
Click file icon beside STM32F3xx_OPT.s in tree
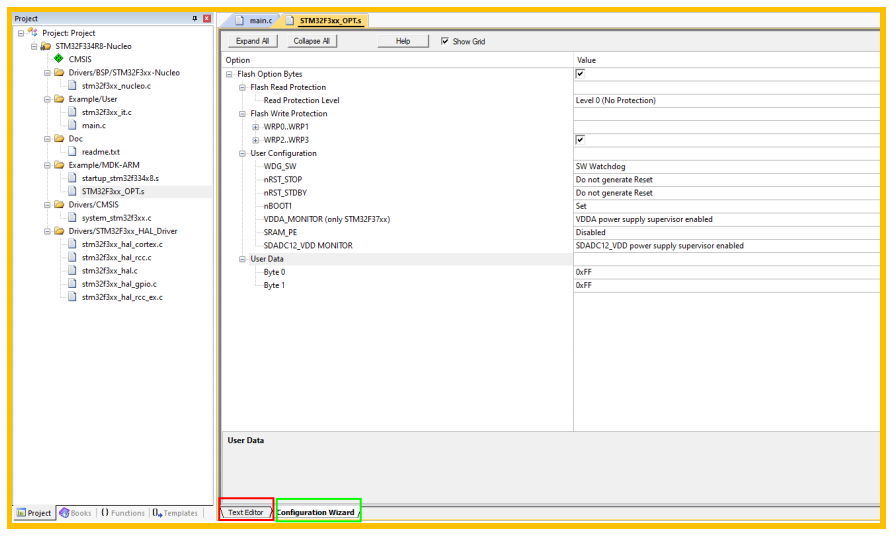72,191
